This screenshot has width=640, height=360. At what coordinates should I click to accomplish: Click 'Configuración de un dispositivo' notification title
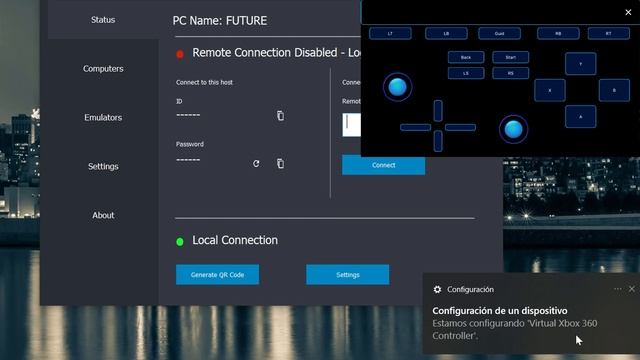coord(500,311)
